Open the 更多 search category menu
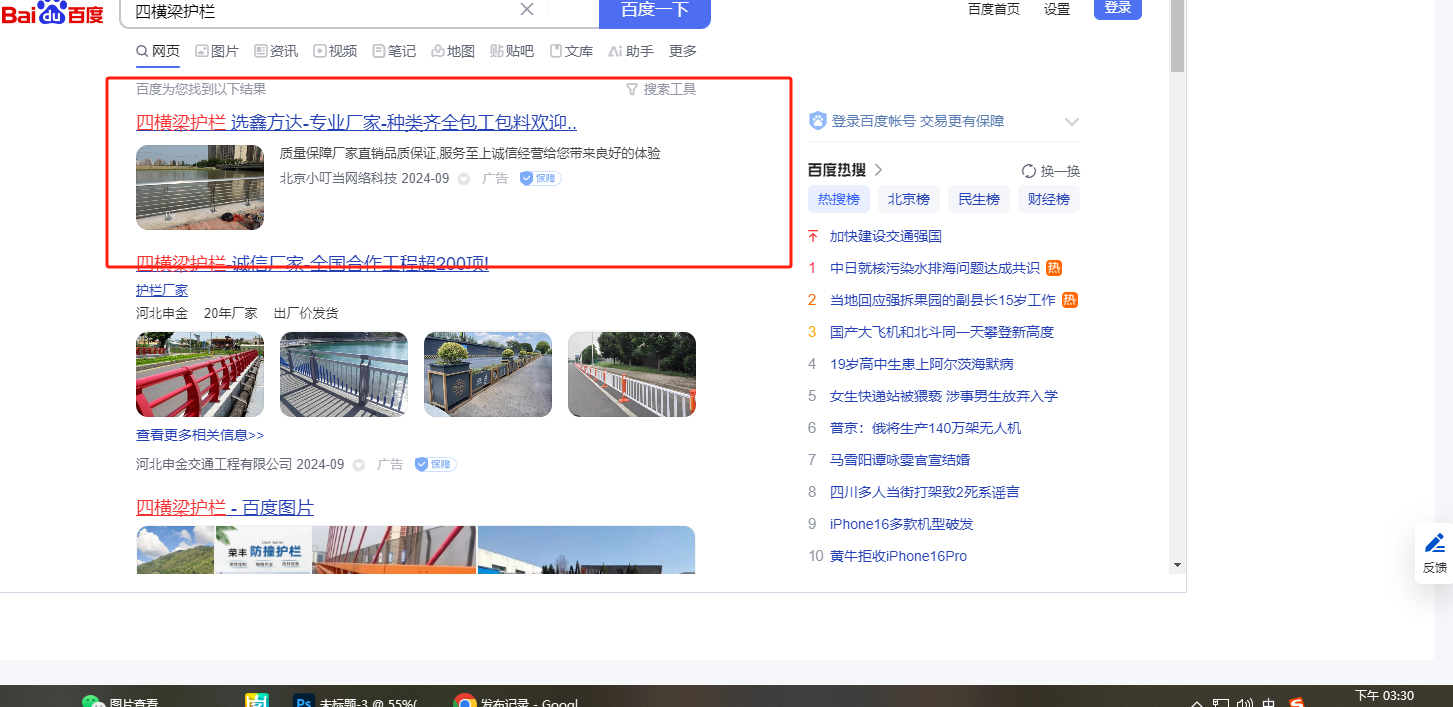 tap(683, 51)
